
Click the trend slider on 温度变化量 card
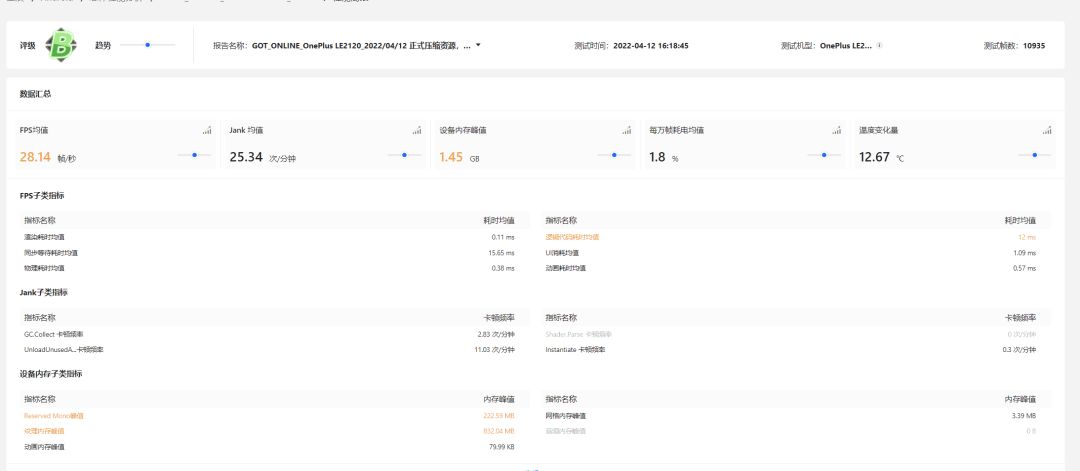coord(1035,155)
